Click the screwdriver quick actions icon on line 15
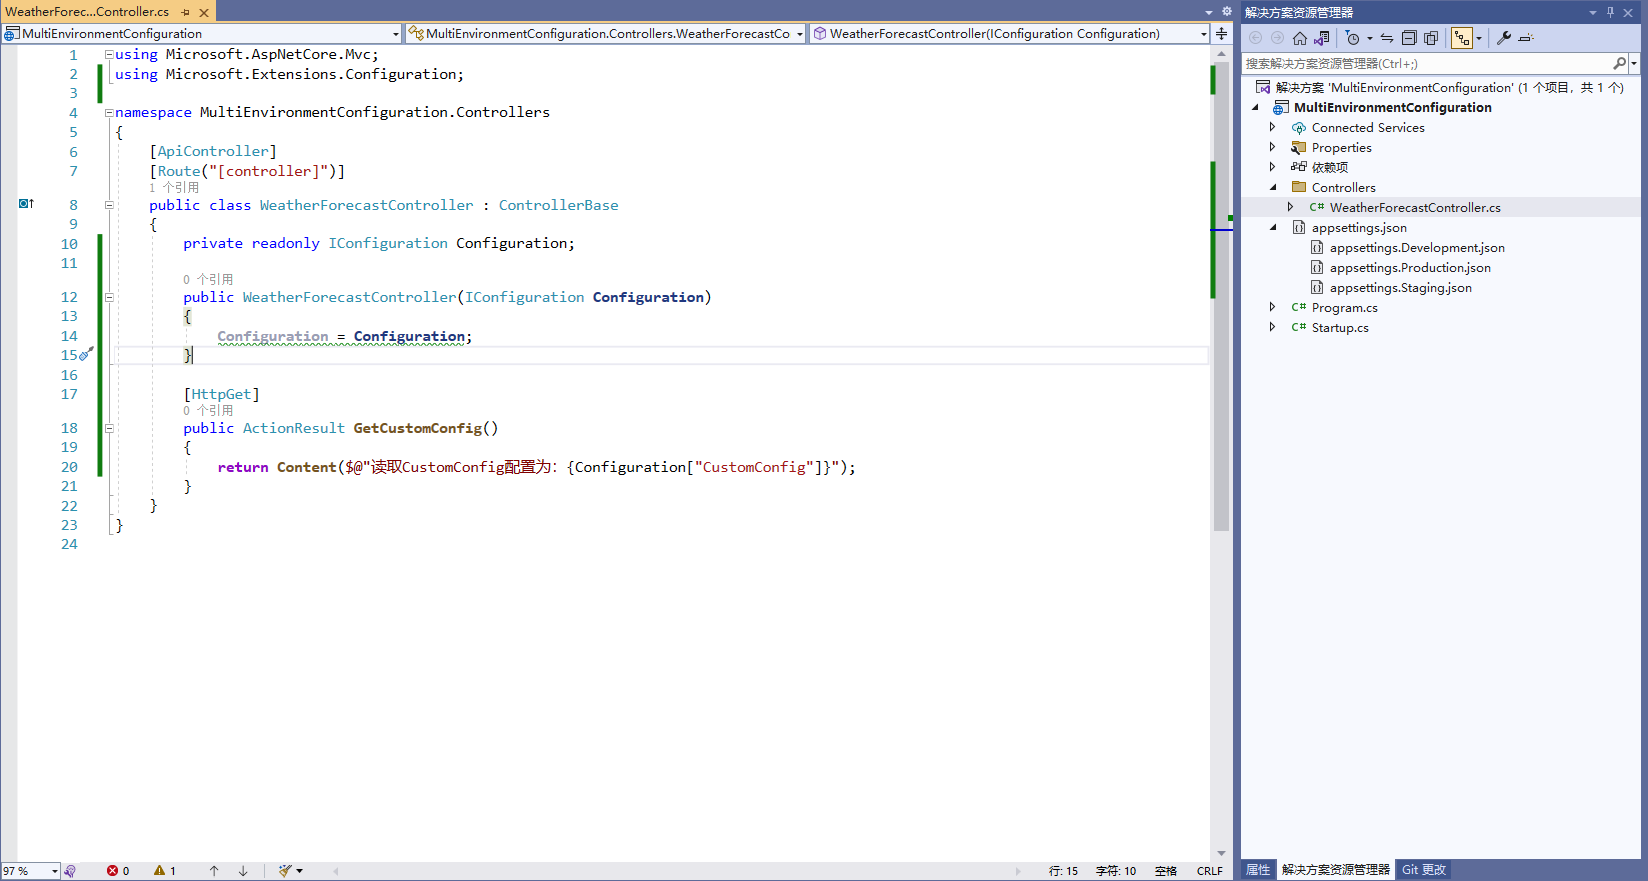This screenshot has height=881, width=1648. click(x=86, y=354)
